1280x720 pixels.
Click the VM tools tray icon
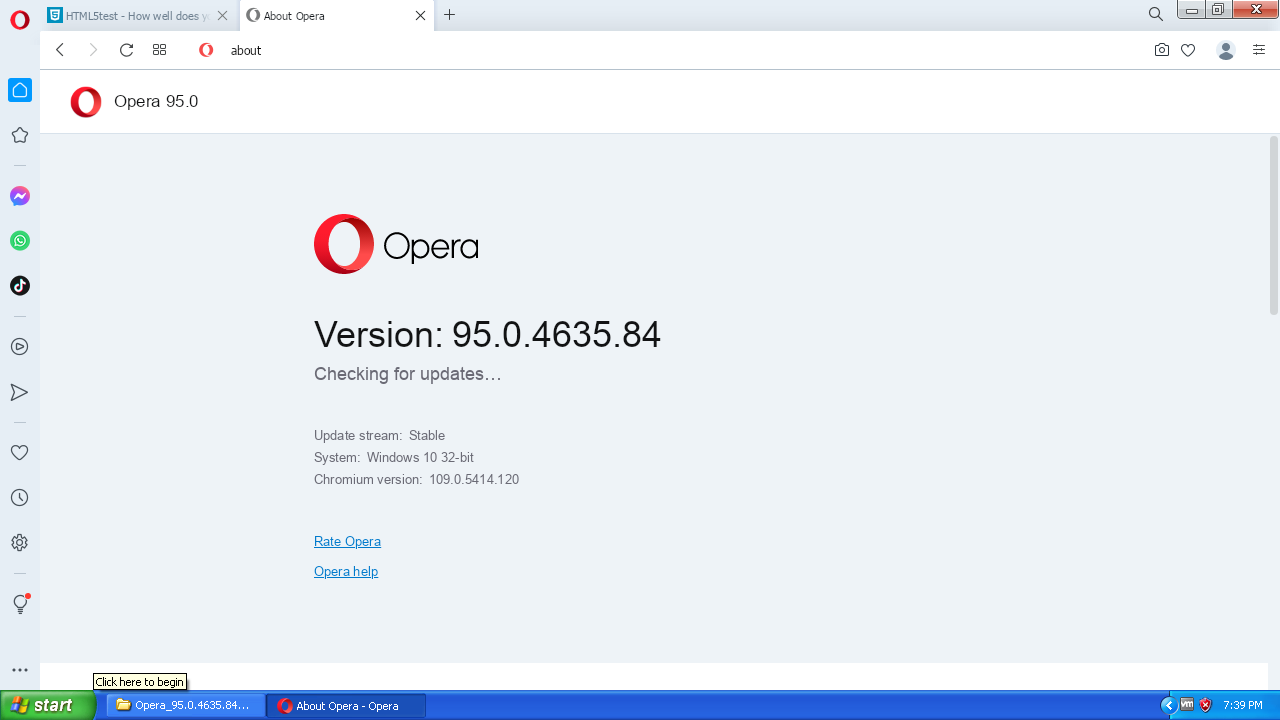1187,705
